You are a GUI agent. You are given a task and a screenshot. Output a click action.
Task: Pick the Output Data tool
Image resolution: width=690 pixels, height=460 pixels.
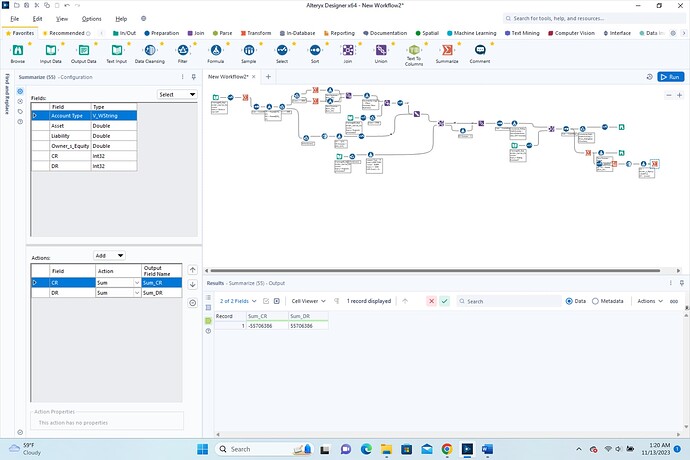pyautogui.click(x=84, y=54)
